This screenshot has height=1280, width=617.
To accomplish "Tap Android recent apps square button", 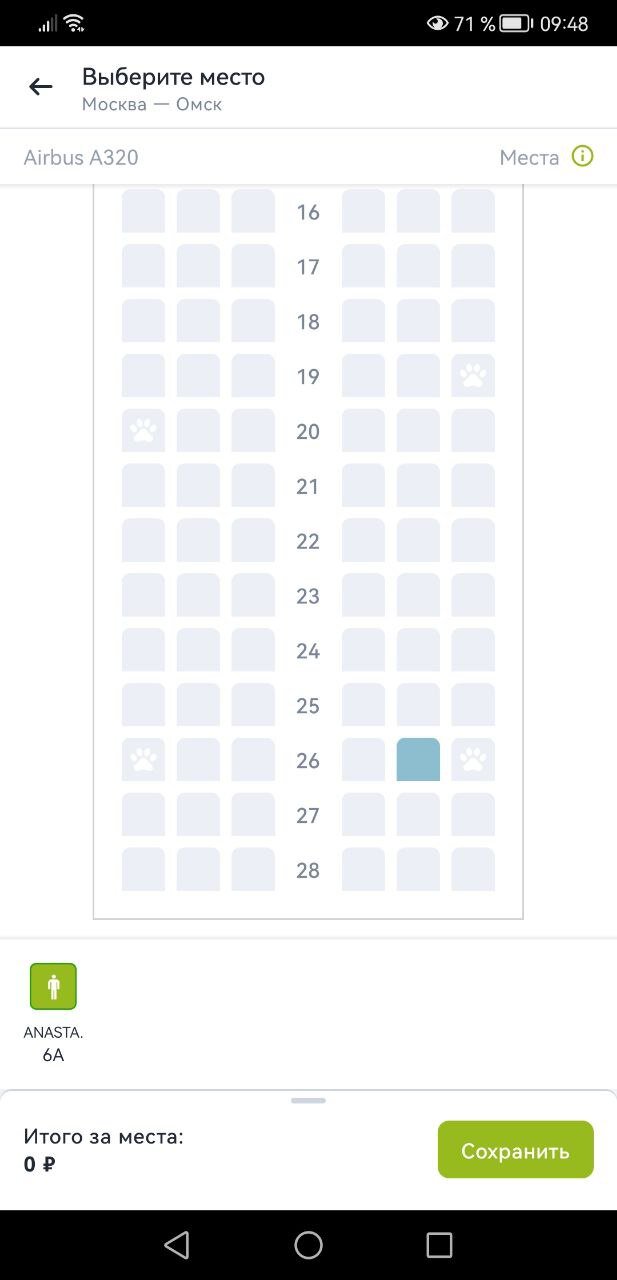I will (x=439, y=1244).
